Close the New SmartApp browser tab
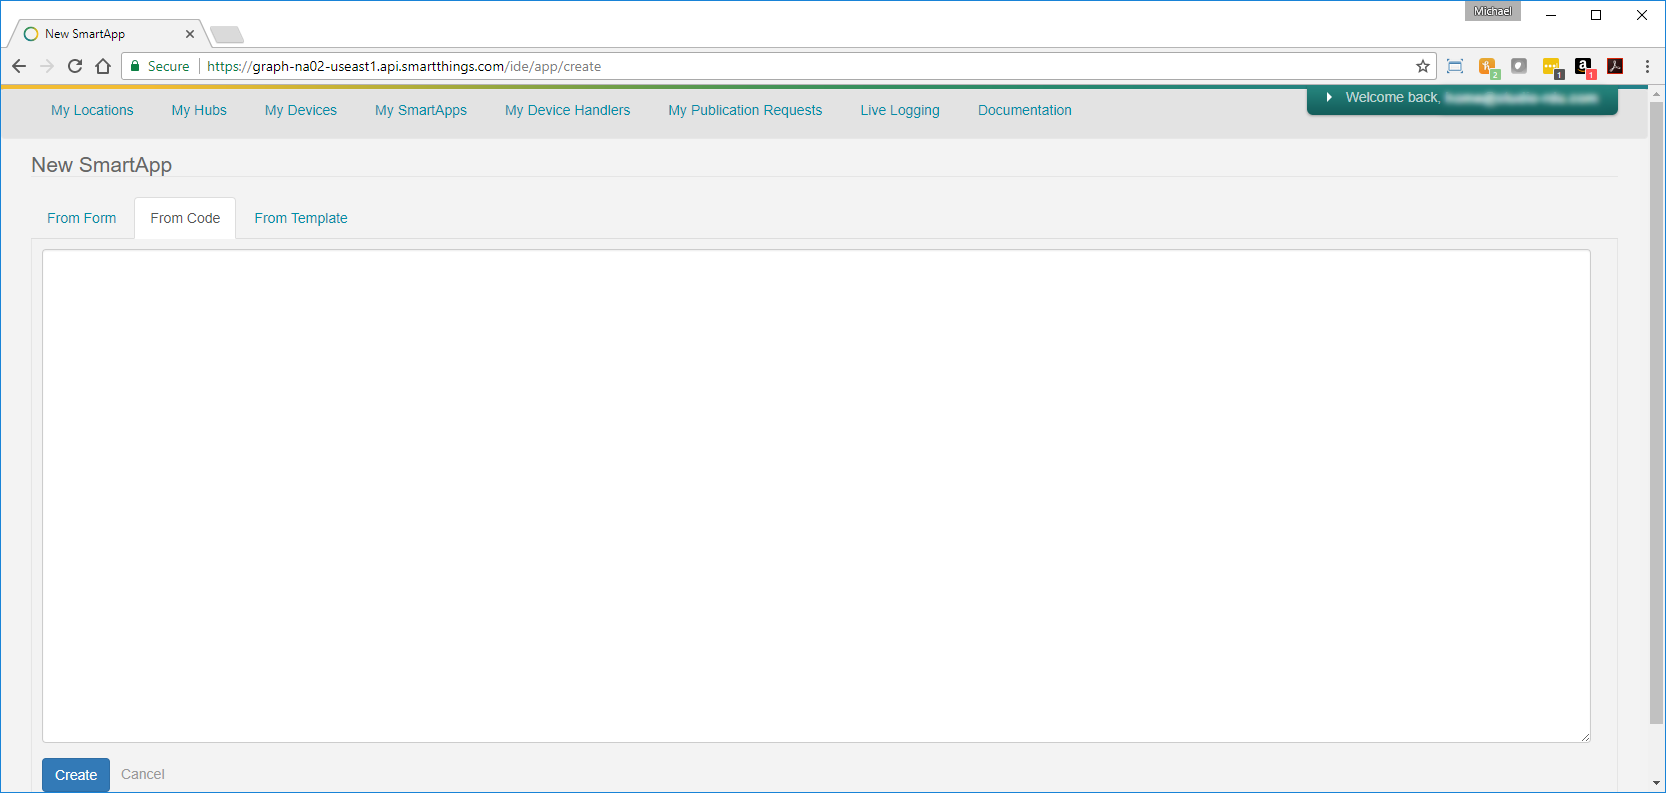 tap(190, 34)
